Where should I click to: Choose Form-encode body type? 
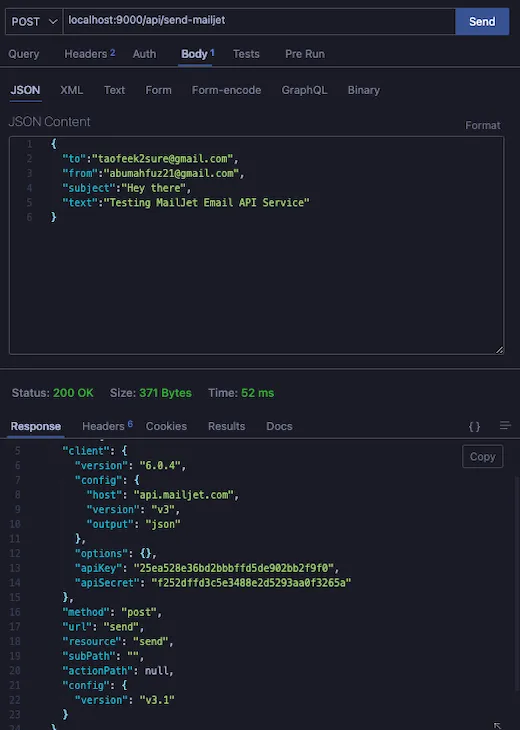(x=226, y=90)
